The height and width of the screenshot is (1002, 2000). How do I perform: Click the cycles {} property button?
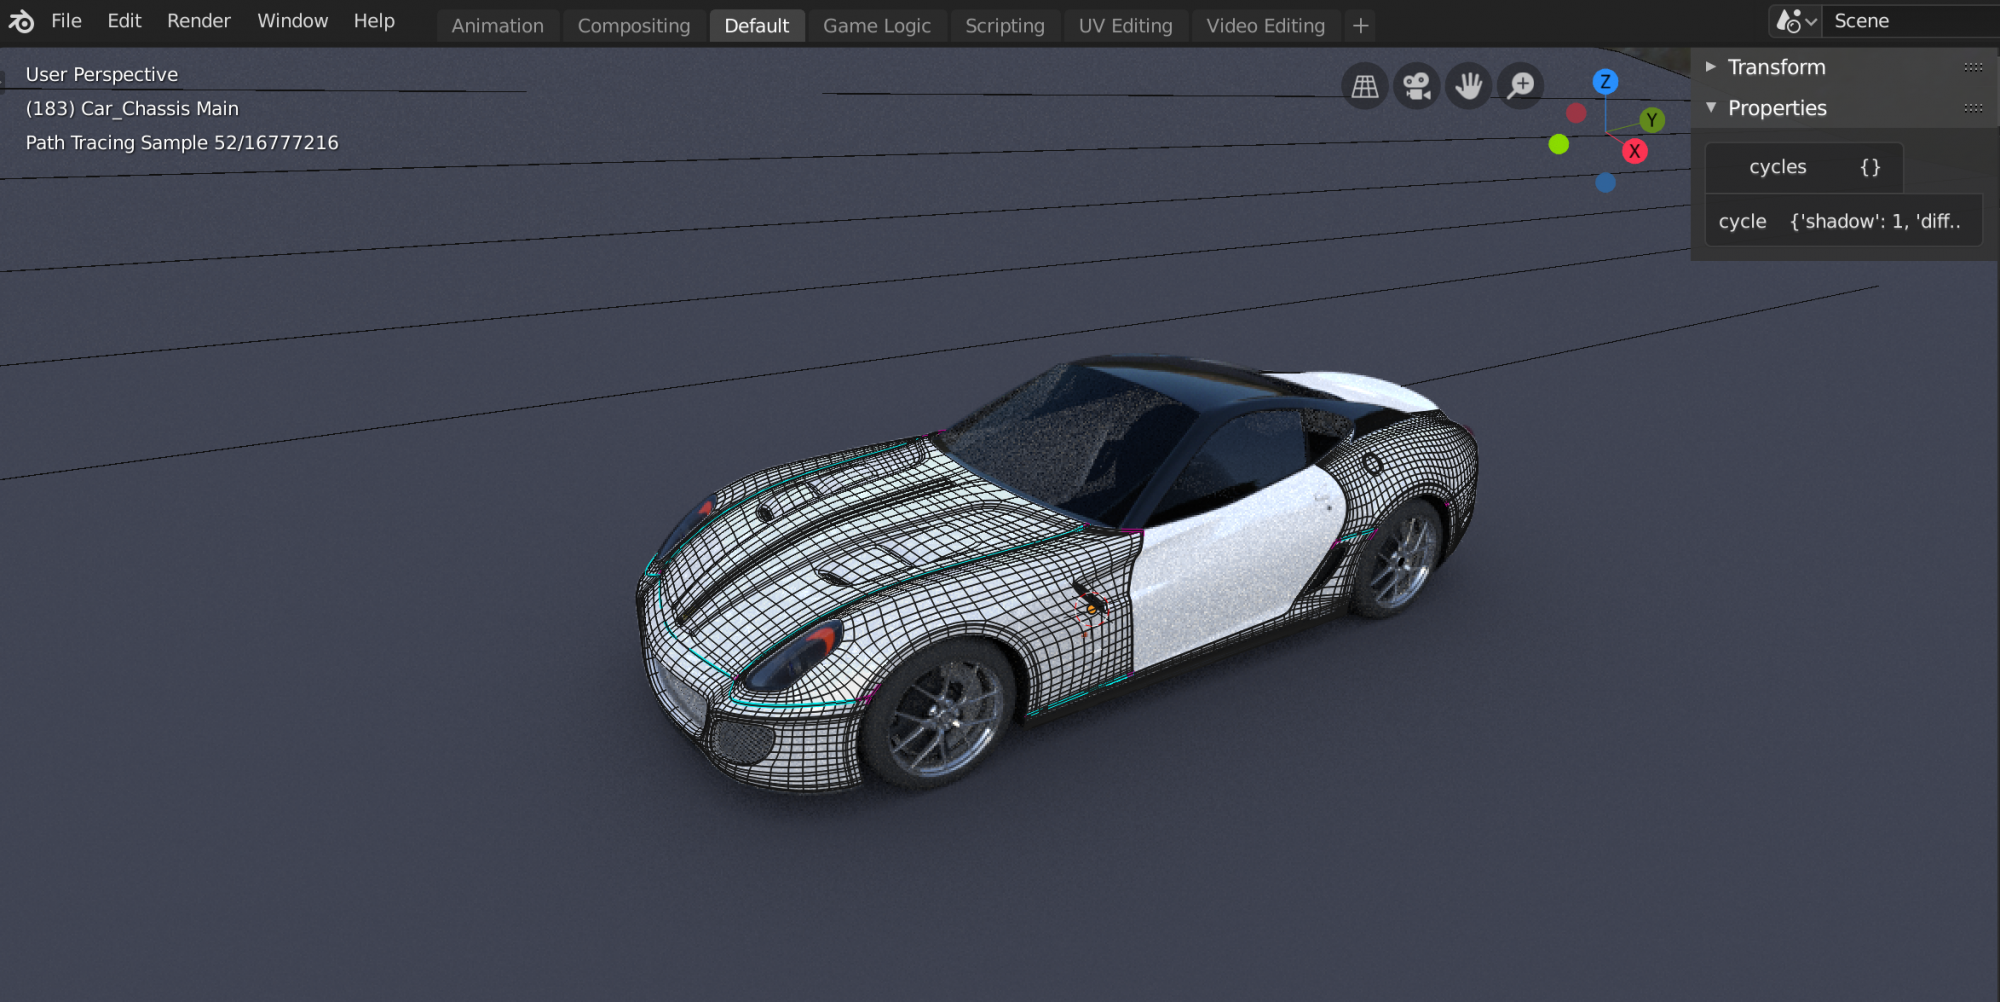1804,167
